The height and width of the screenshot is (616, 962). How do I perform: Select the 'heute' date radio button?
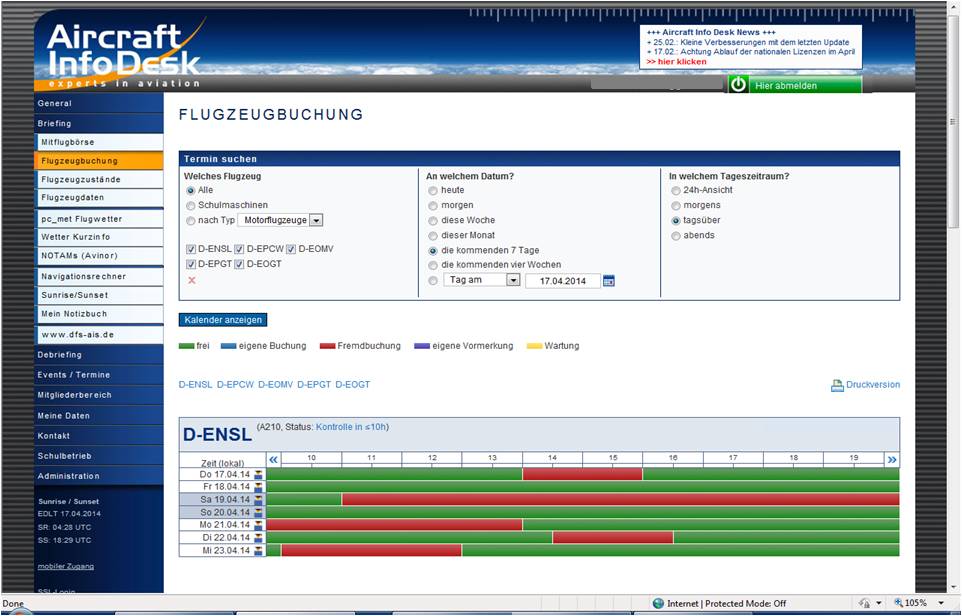[433, 190]
